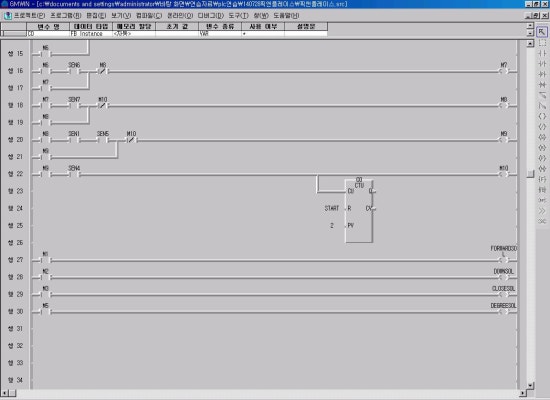Image resolution: width=550 pixels, height=400 pixels.
Task: Pick the function {F} insert tool
Action: coord(542,179)
